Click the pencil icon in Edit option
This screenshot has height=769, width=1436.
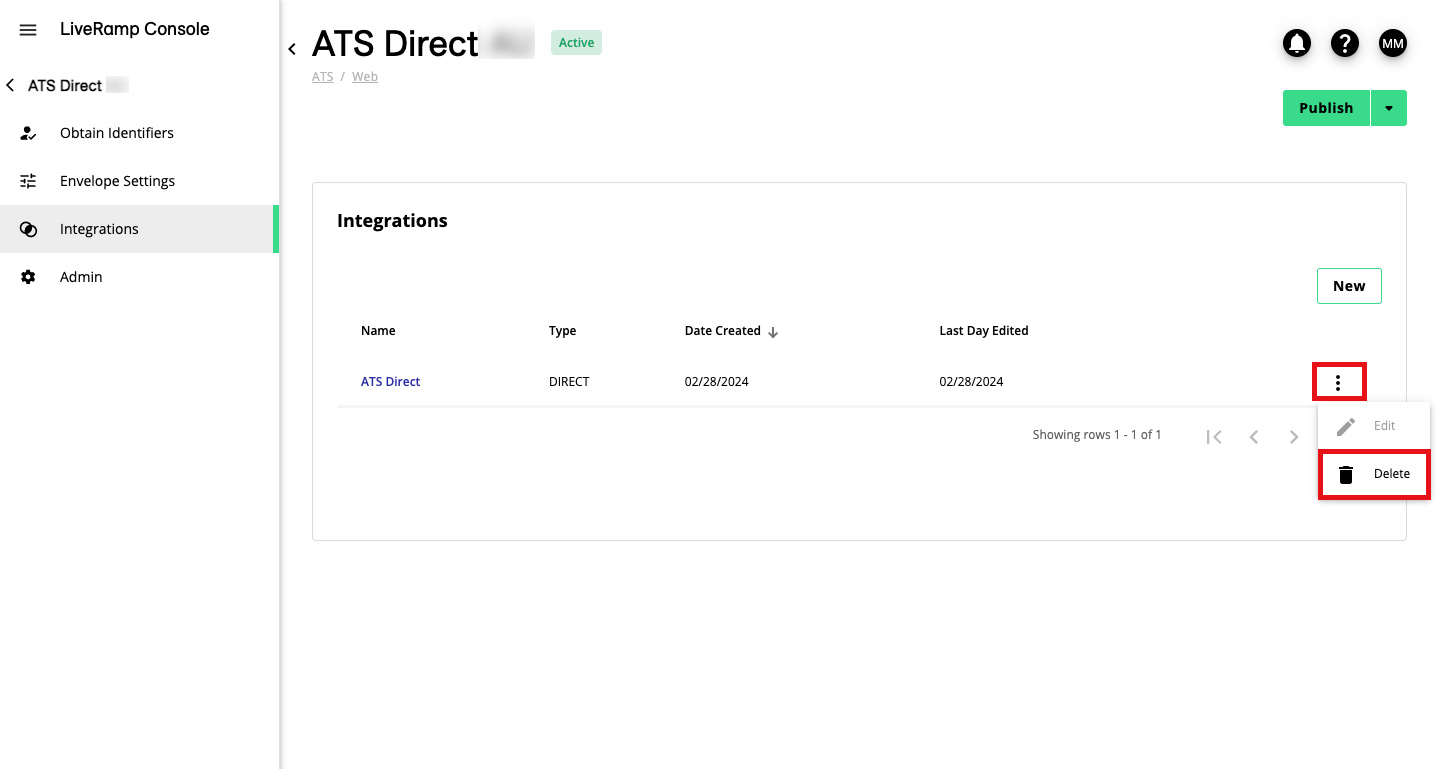tap(1346, 426)
